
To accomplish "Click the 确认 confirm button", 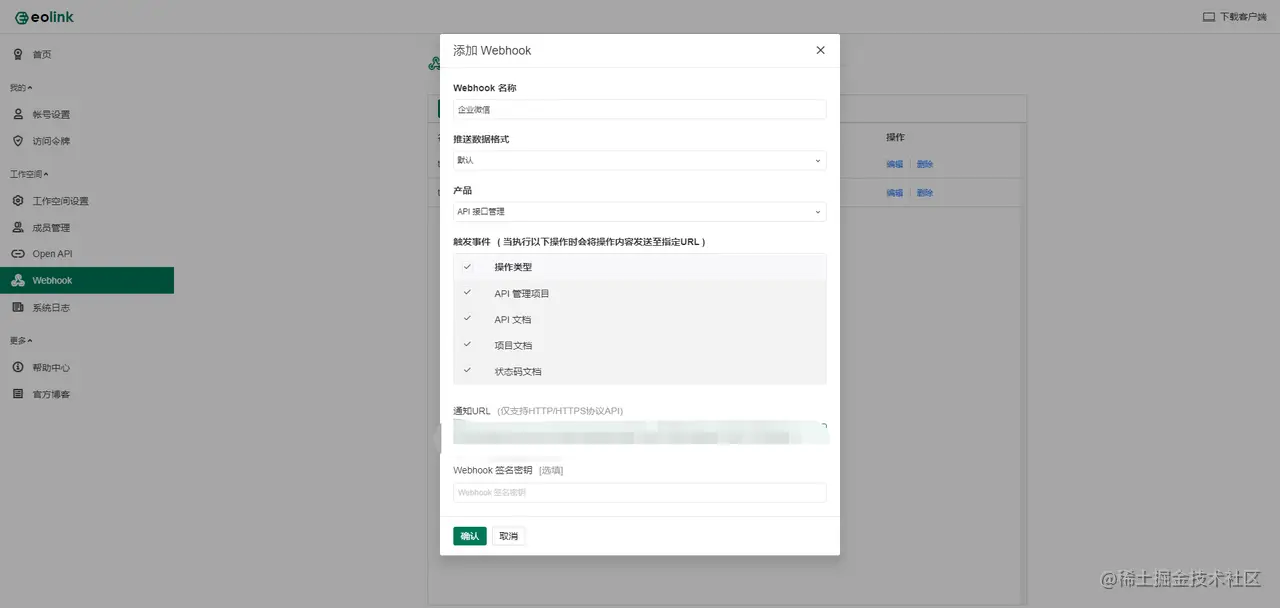I will point(469,535).
